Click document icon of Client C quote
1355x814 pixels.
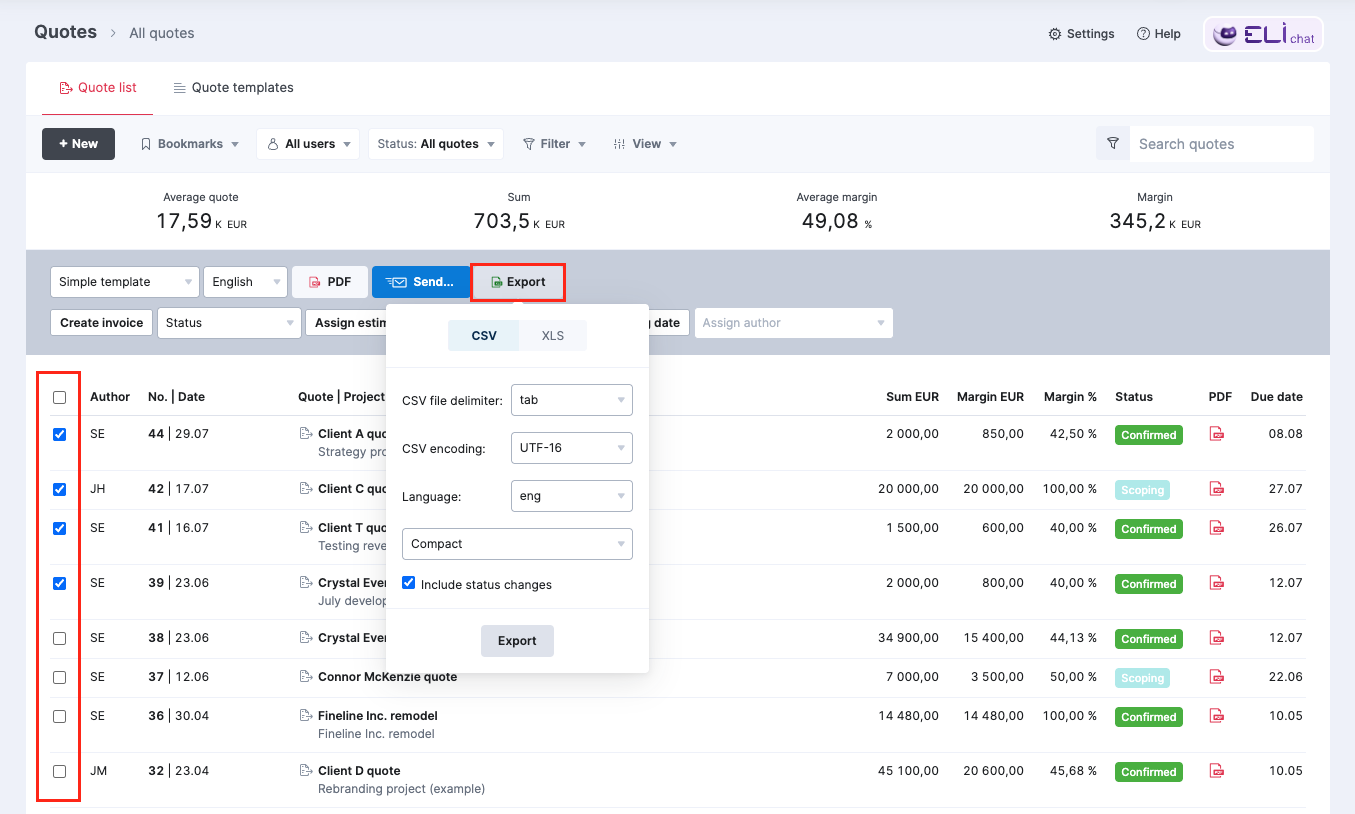point(306,489)
